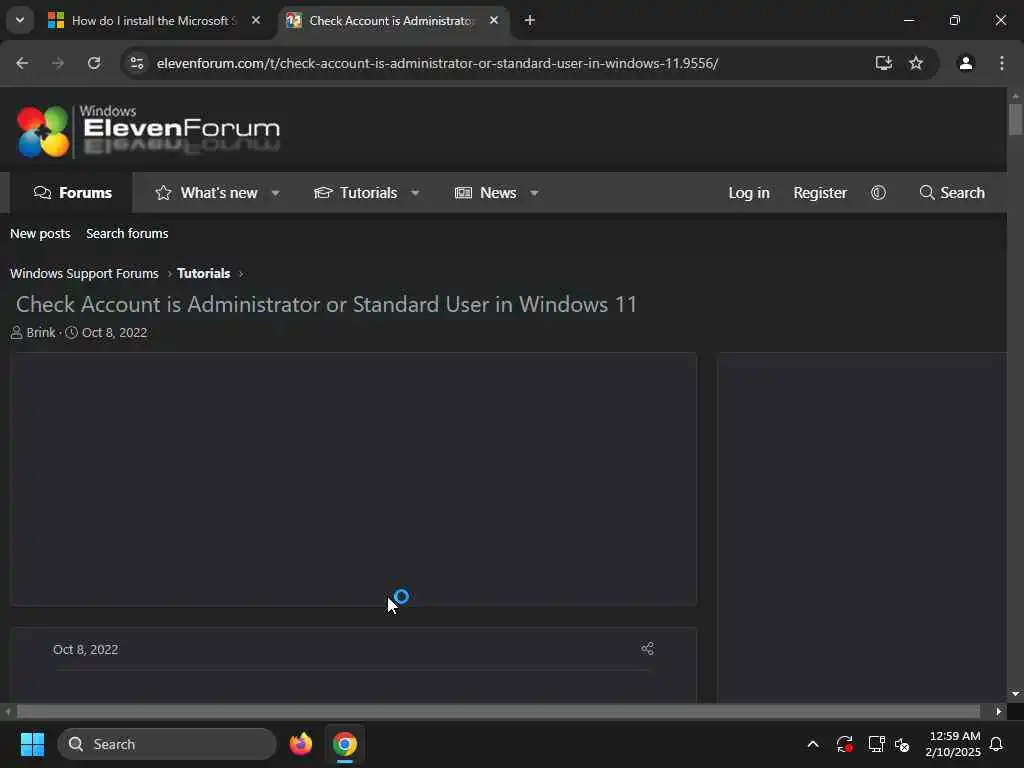The image size is (1024, 768).
Task: Expand the News dropdown arrow
Action: pos(534,193)
